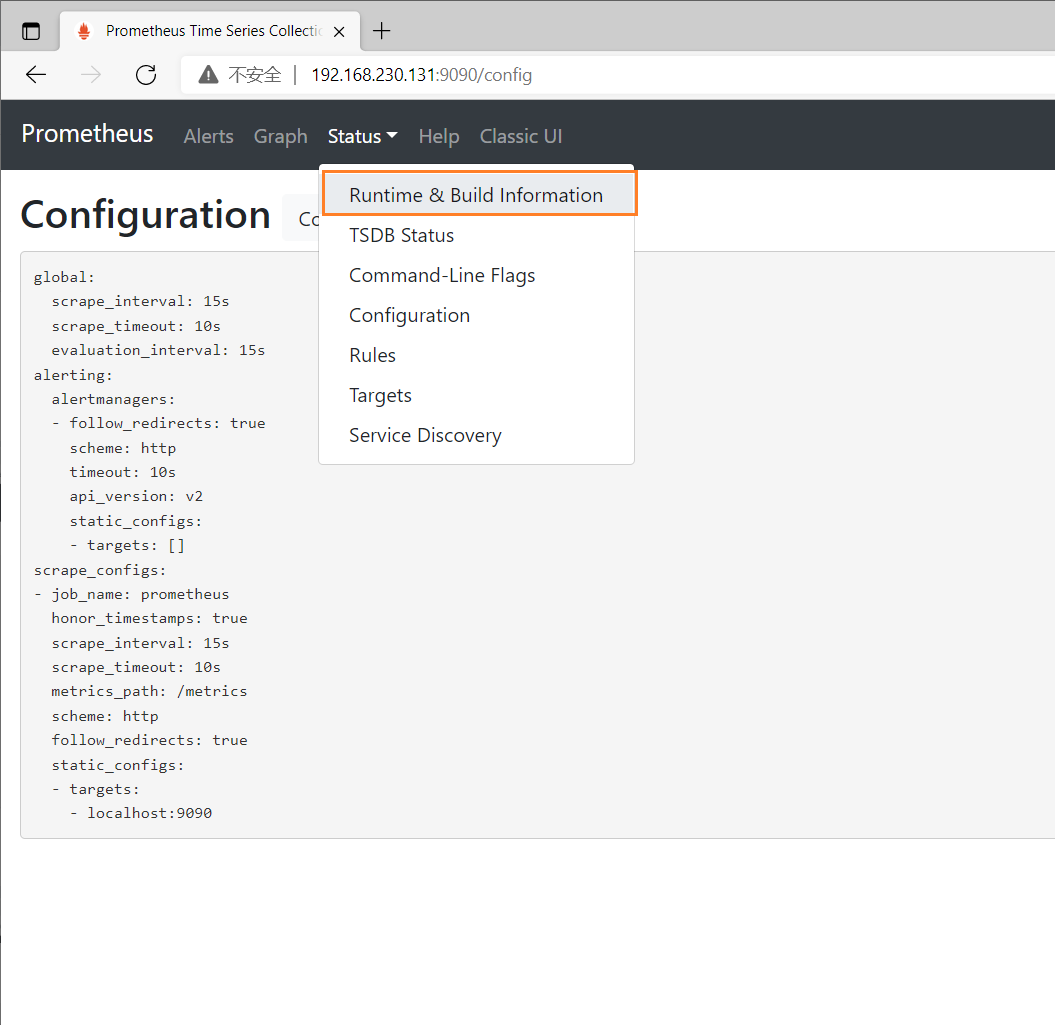Click 'scrape_configs:' config line

click(100, 570)
